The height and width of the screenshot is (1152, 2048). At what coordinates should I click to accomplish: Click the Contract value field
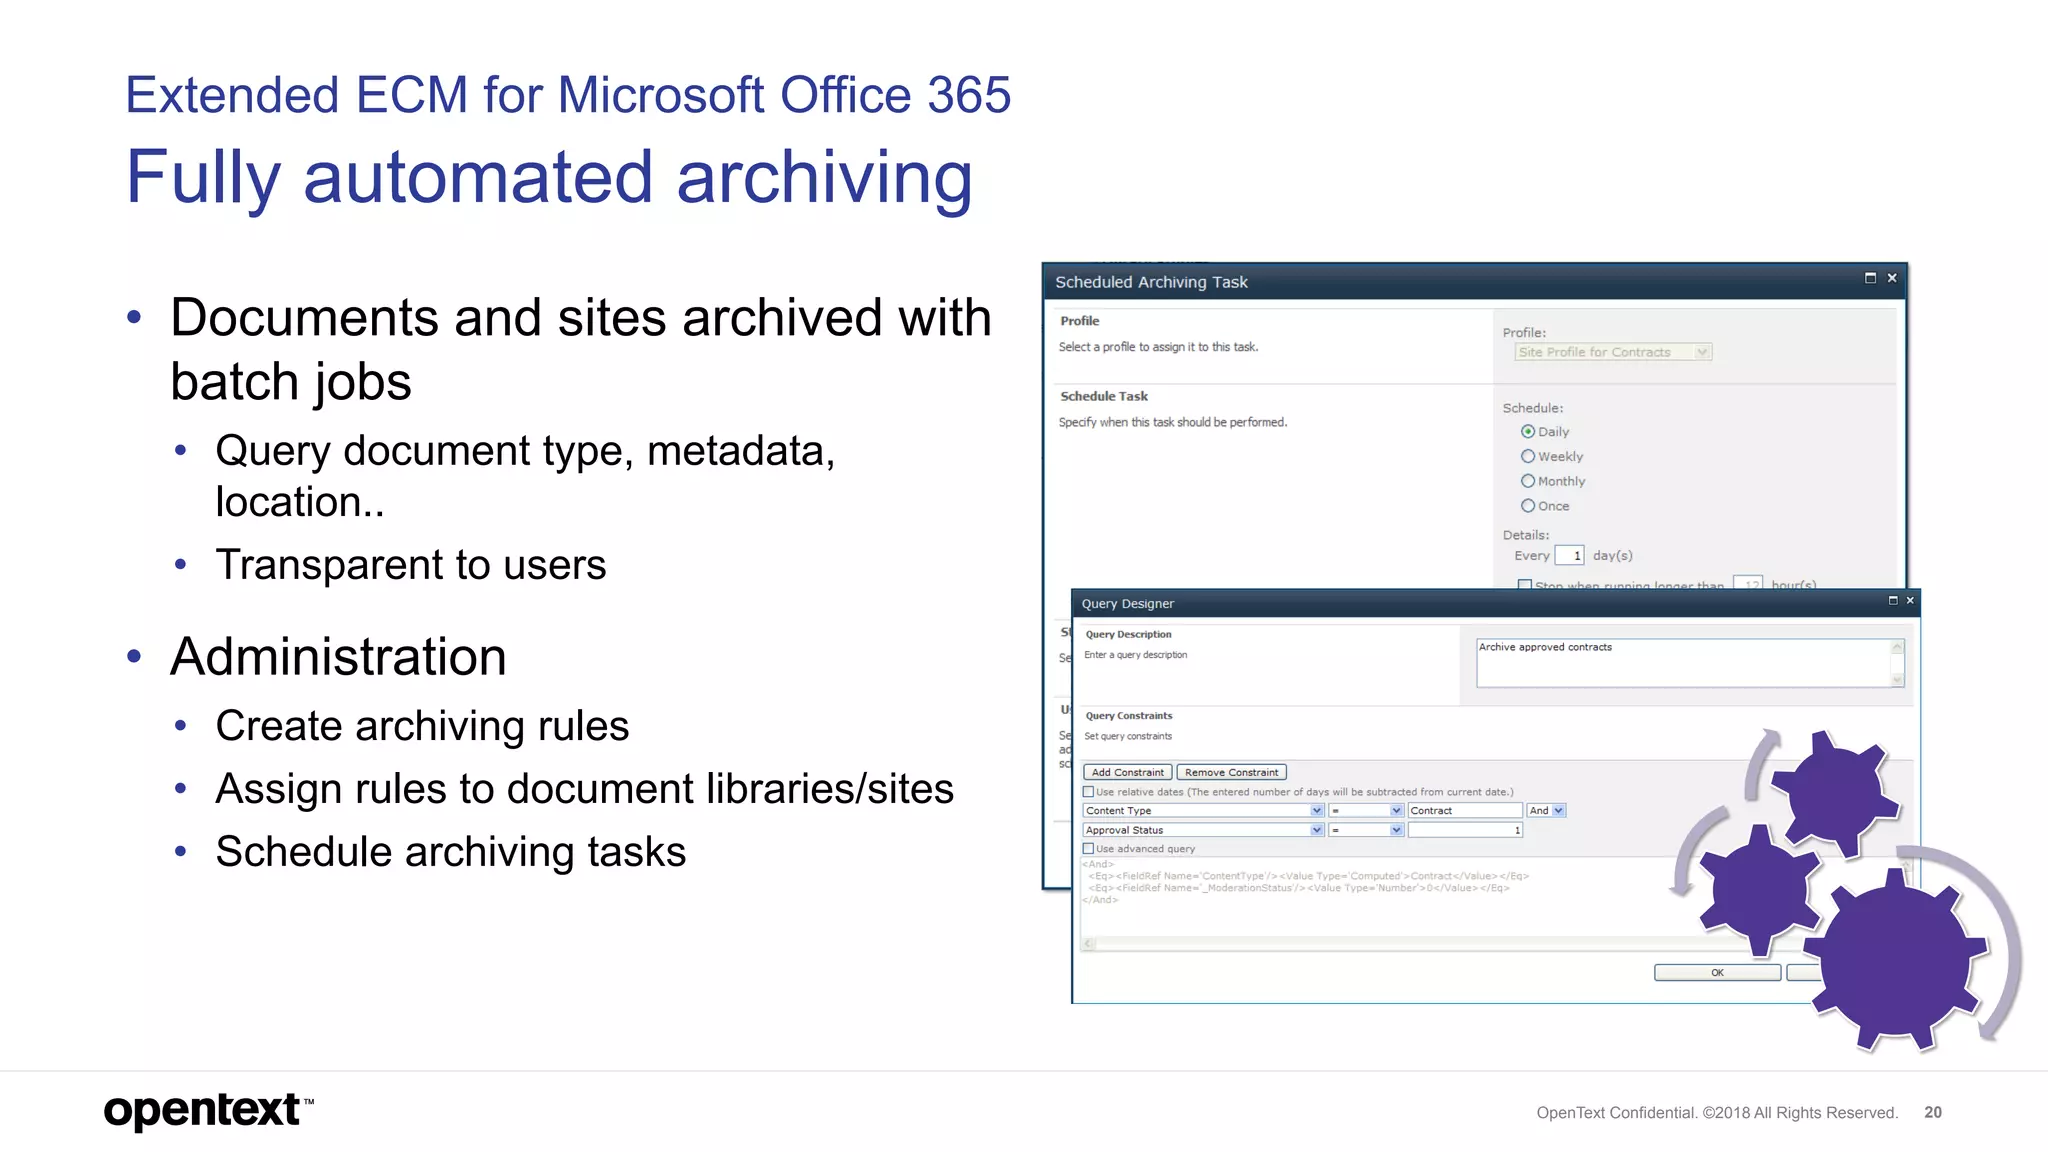(1465, 811)
